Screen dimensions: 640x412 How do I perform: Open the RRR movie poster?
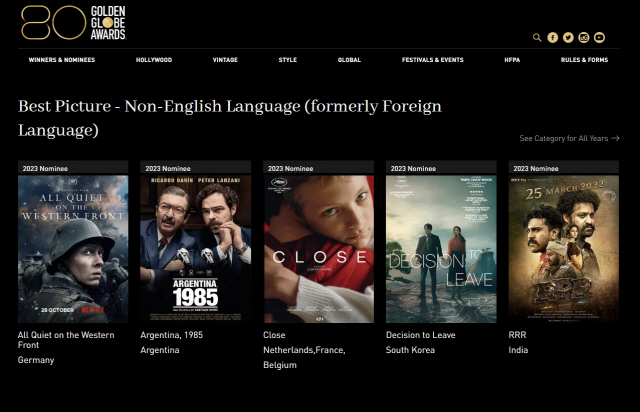[564, 249]
